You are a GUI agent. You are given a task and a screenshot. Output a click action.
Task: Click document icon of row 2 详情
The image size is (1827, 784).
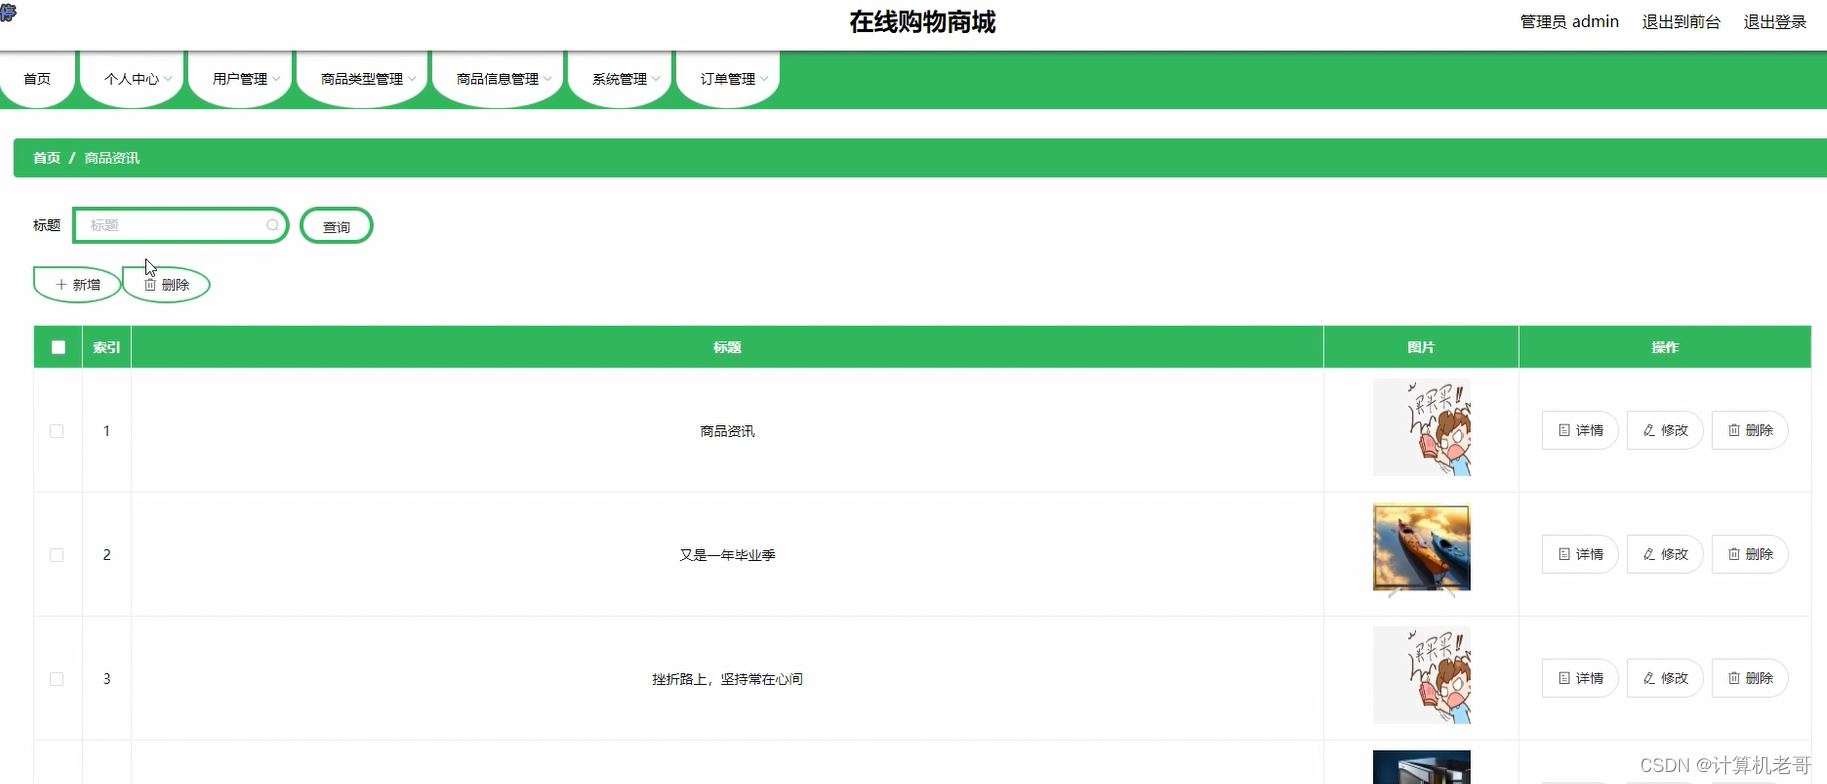point(1564,554)
